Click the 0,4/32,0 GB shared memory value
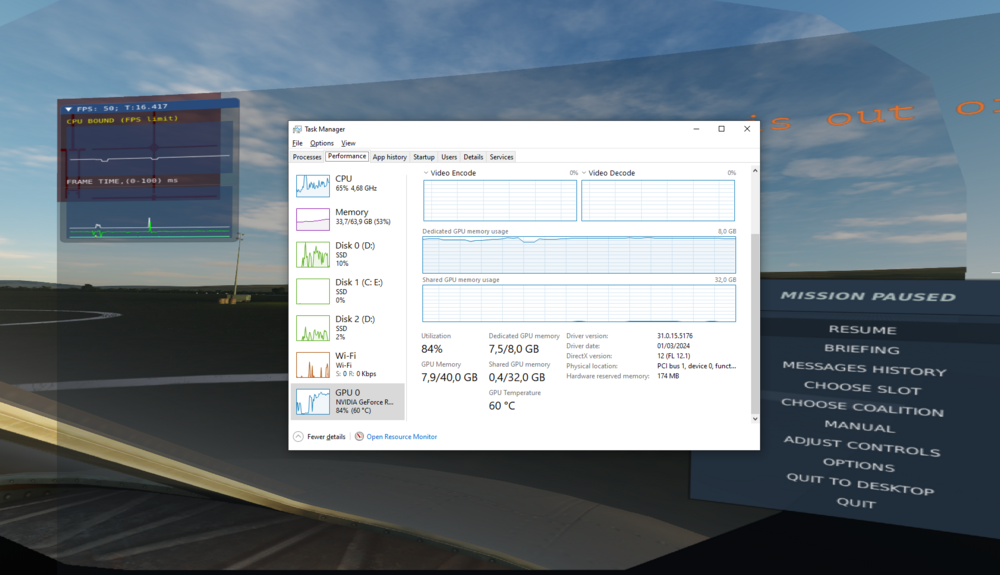Image resolution: width=1000 pixels, height=575 pixels. 517,377
